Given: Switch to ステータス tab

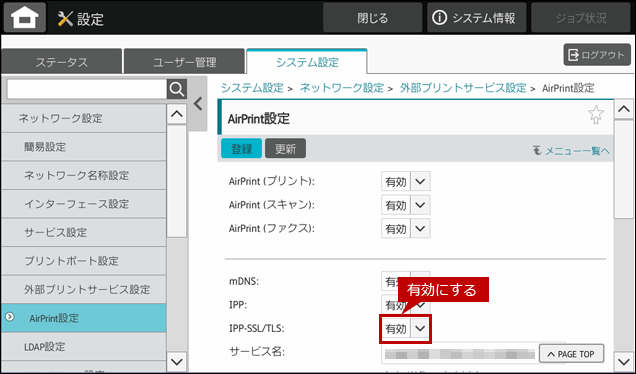Looking at the screenshot, I should tap(62, 62).
